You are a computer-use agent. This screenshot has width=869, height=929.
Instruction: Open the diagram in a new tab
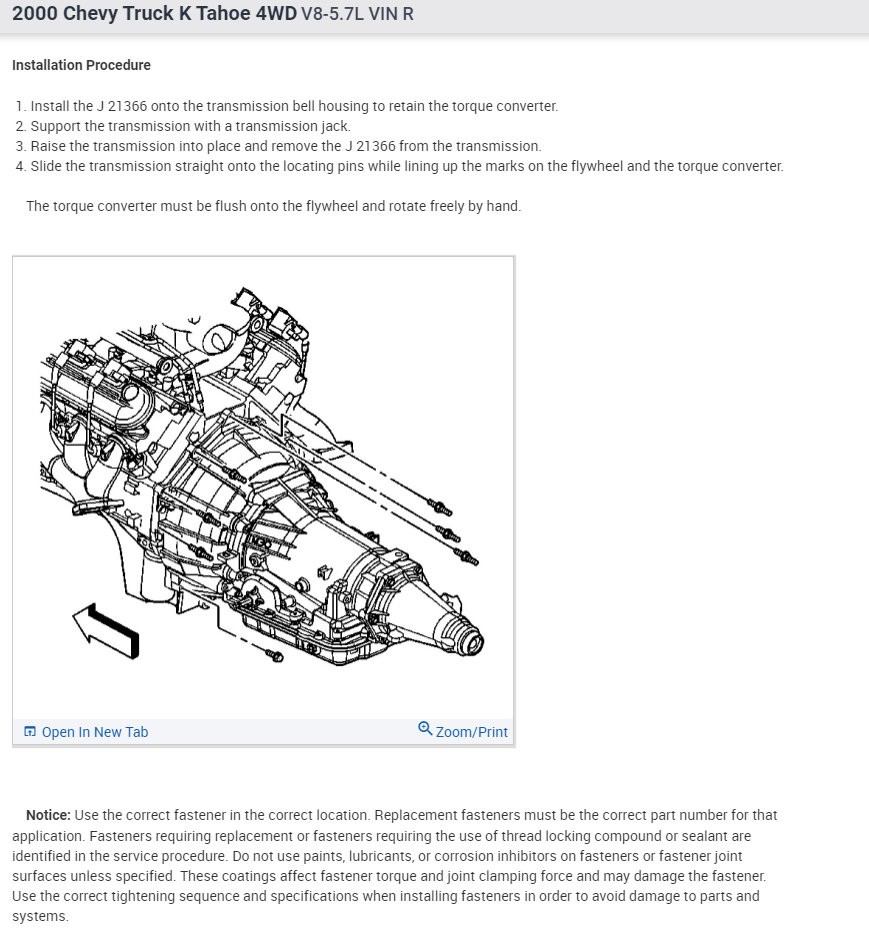click(94, 731)
